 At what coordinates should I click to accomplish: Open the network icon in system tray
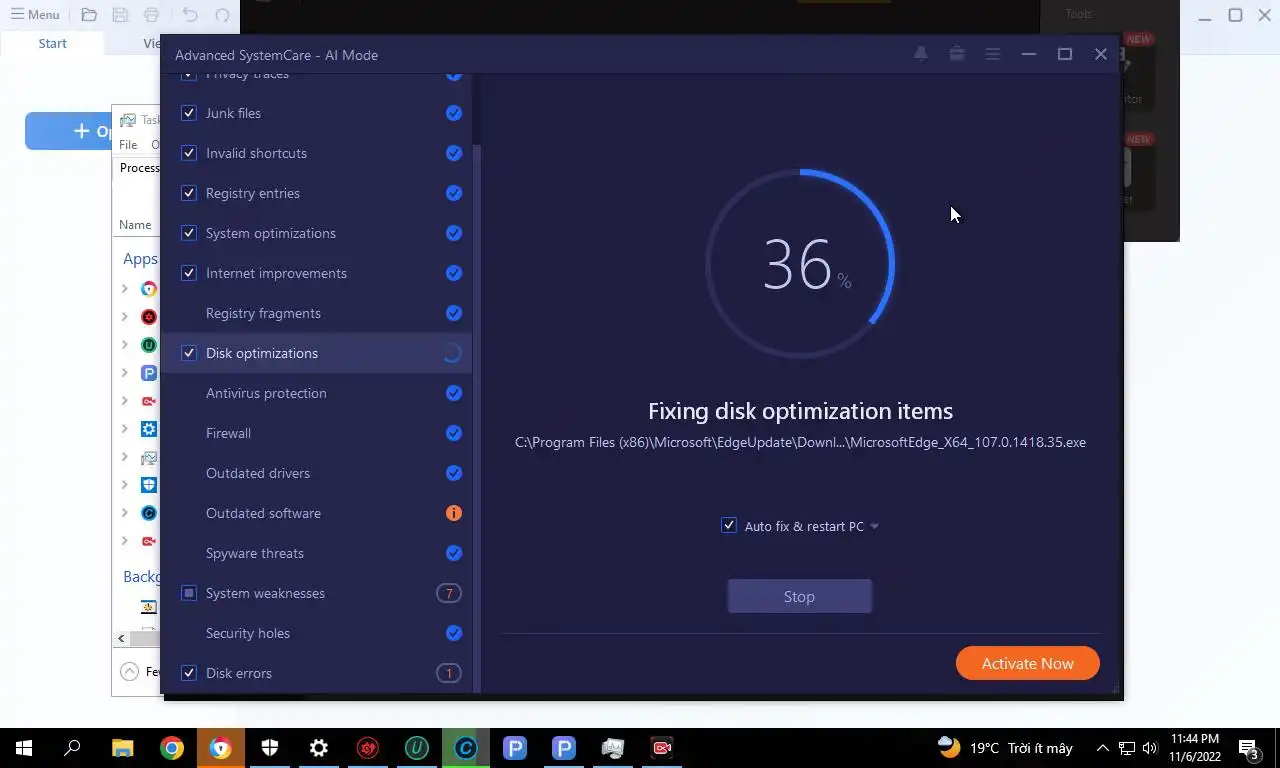pos(1126,748)
